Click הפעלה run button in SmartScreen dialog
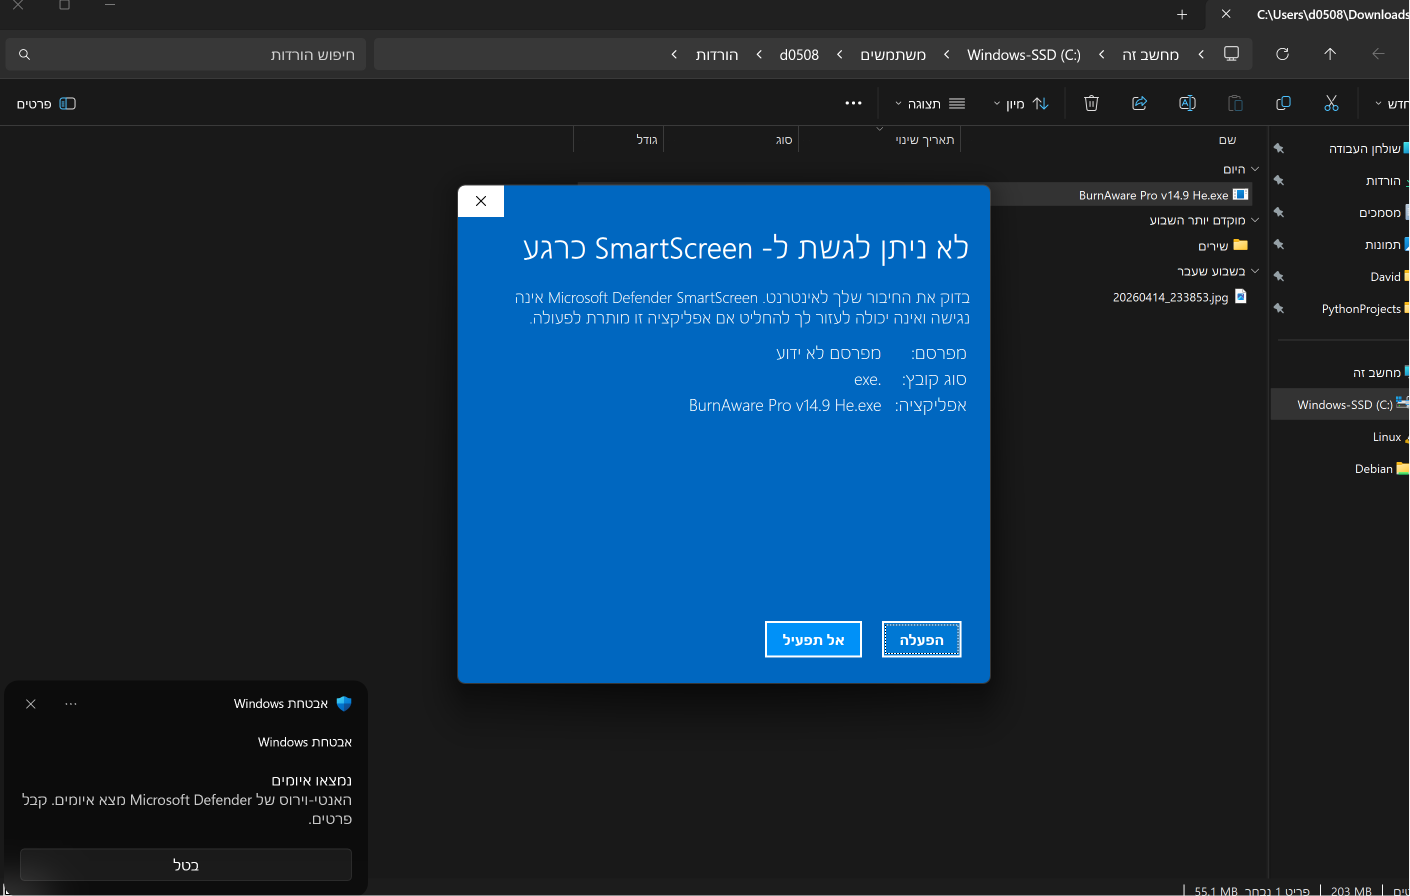The image size is (1410, 896). [922, 640]
